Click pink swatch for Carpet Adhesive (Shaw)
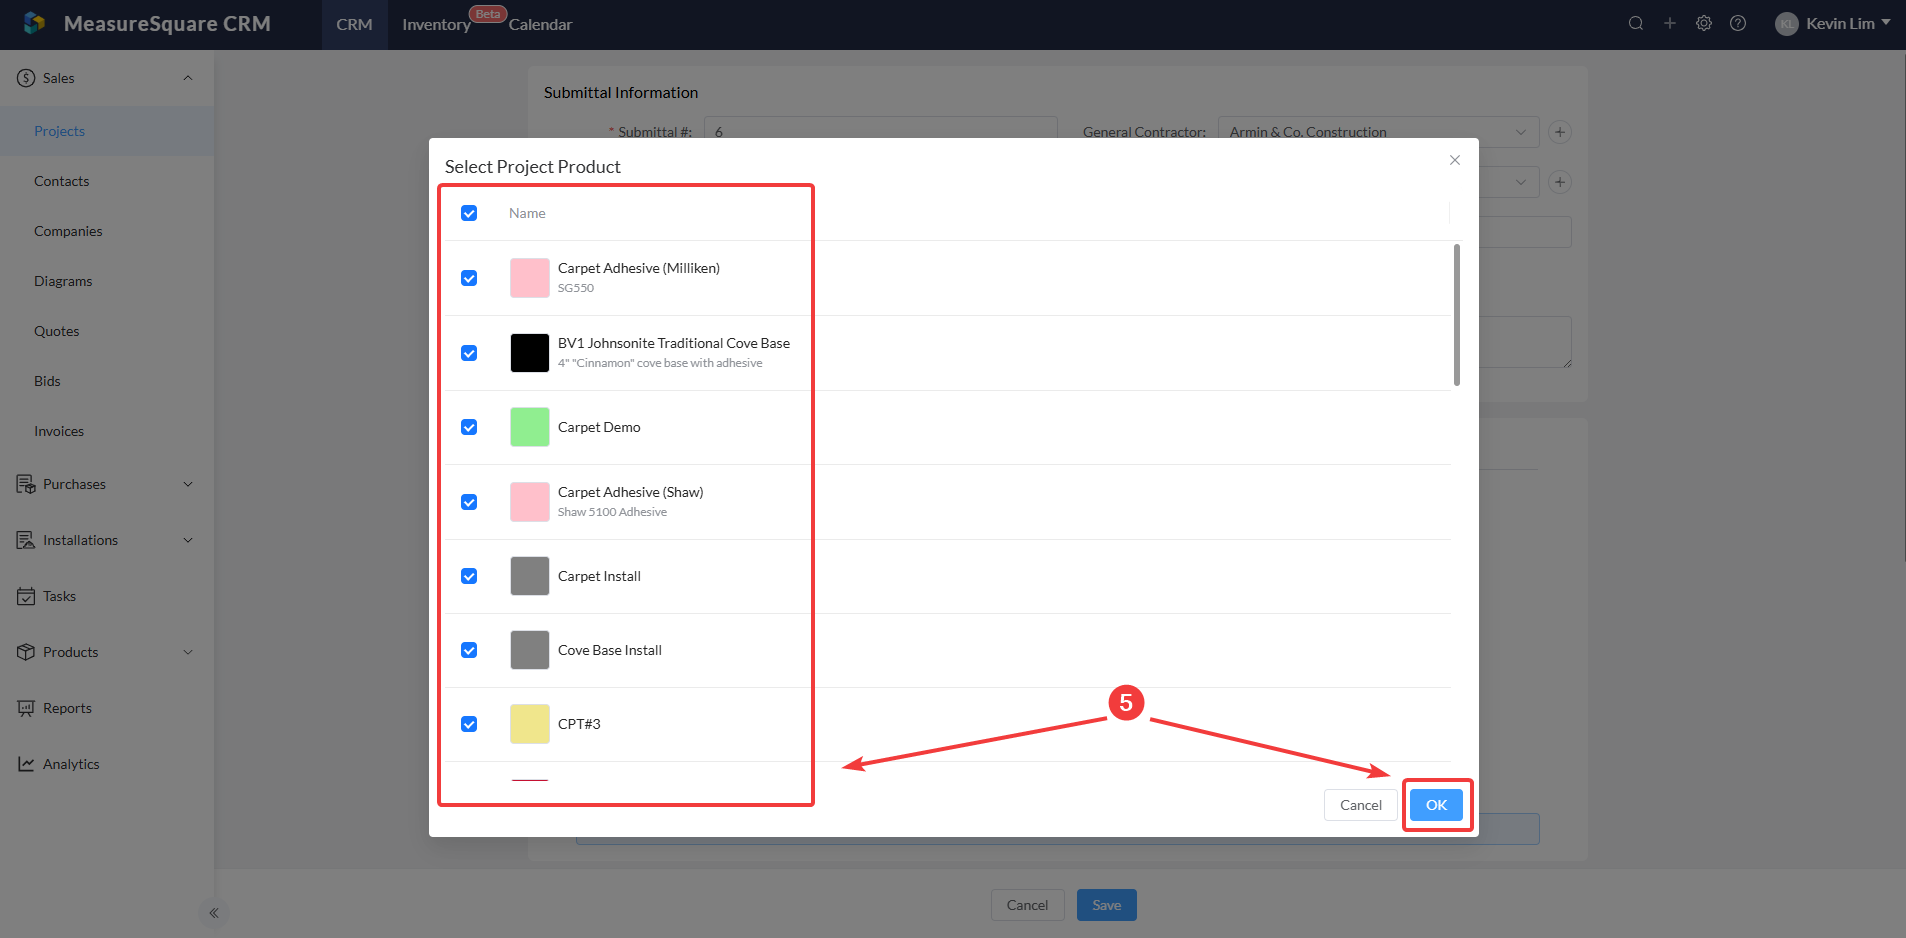The width and height of the screenshot is (1906, 938). 530,502
